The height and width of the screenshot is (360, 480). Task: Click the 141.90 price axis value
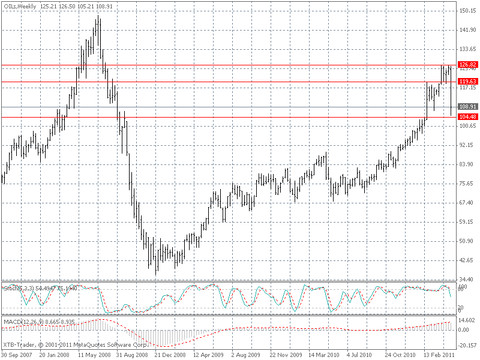(x=468, y=30)
